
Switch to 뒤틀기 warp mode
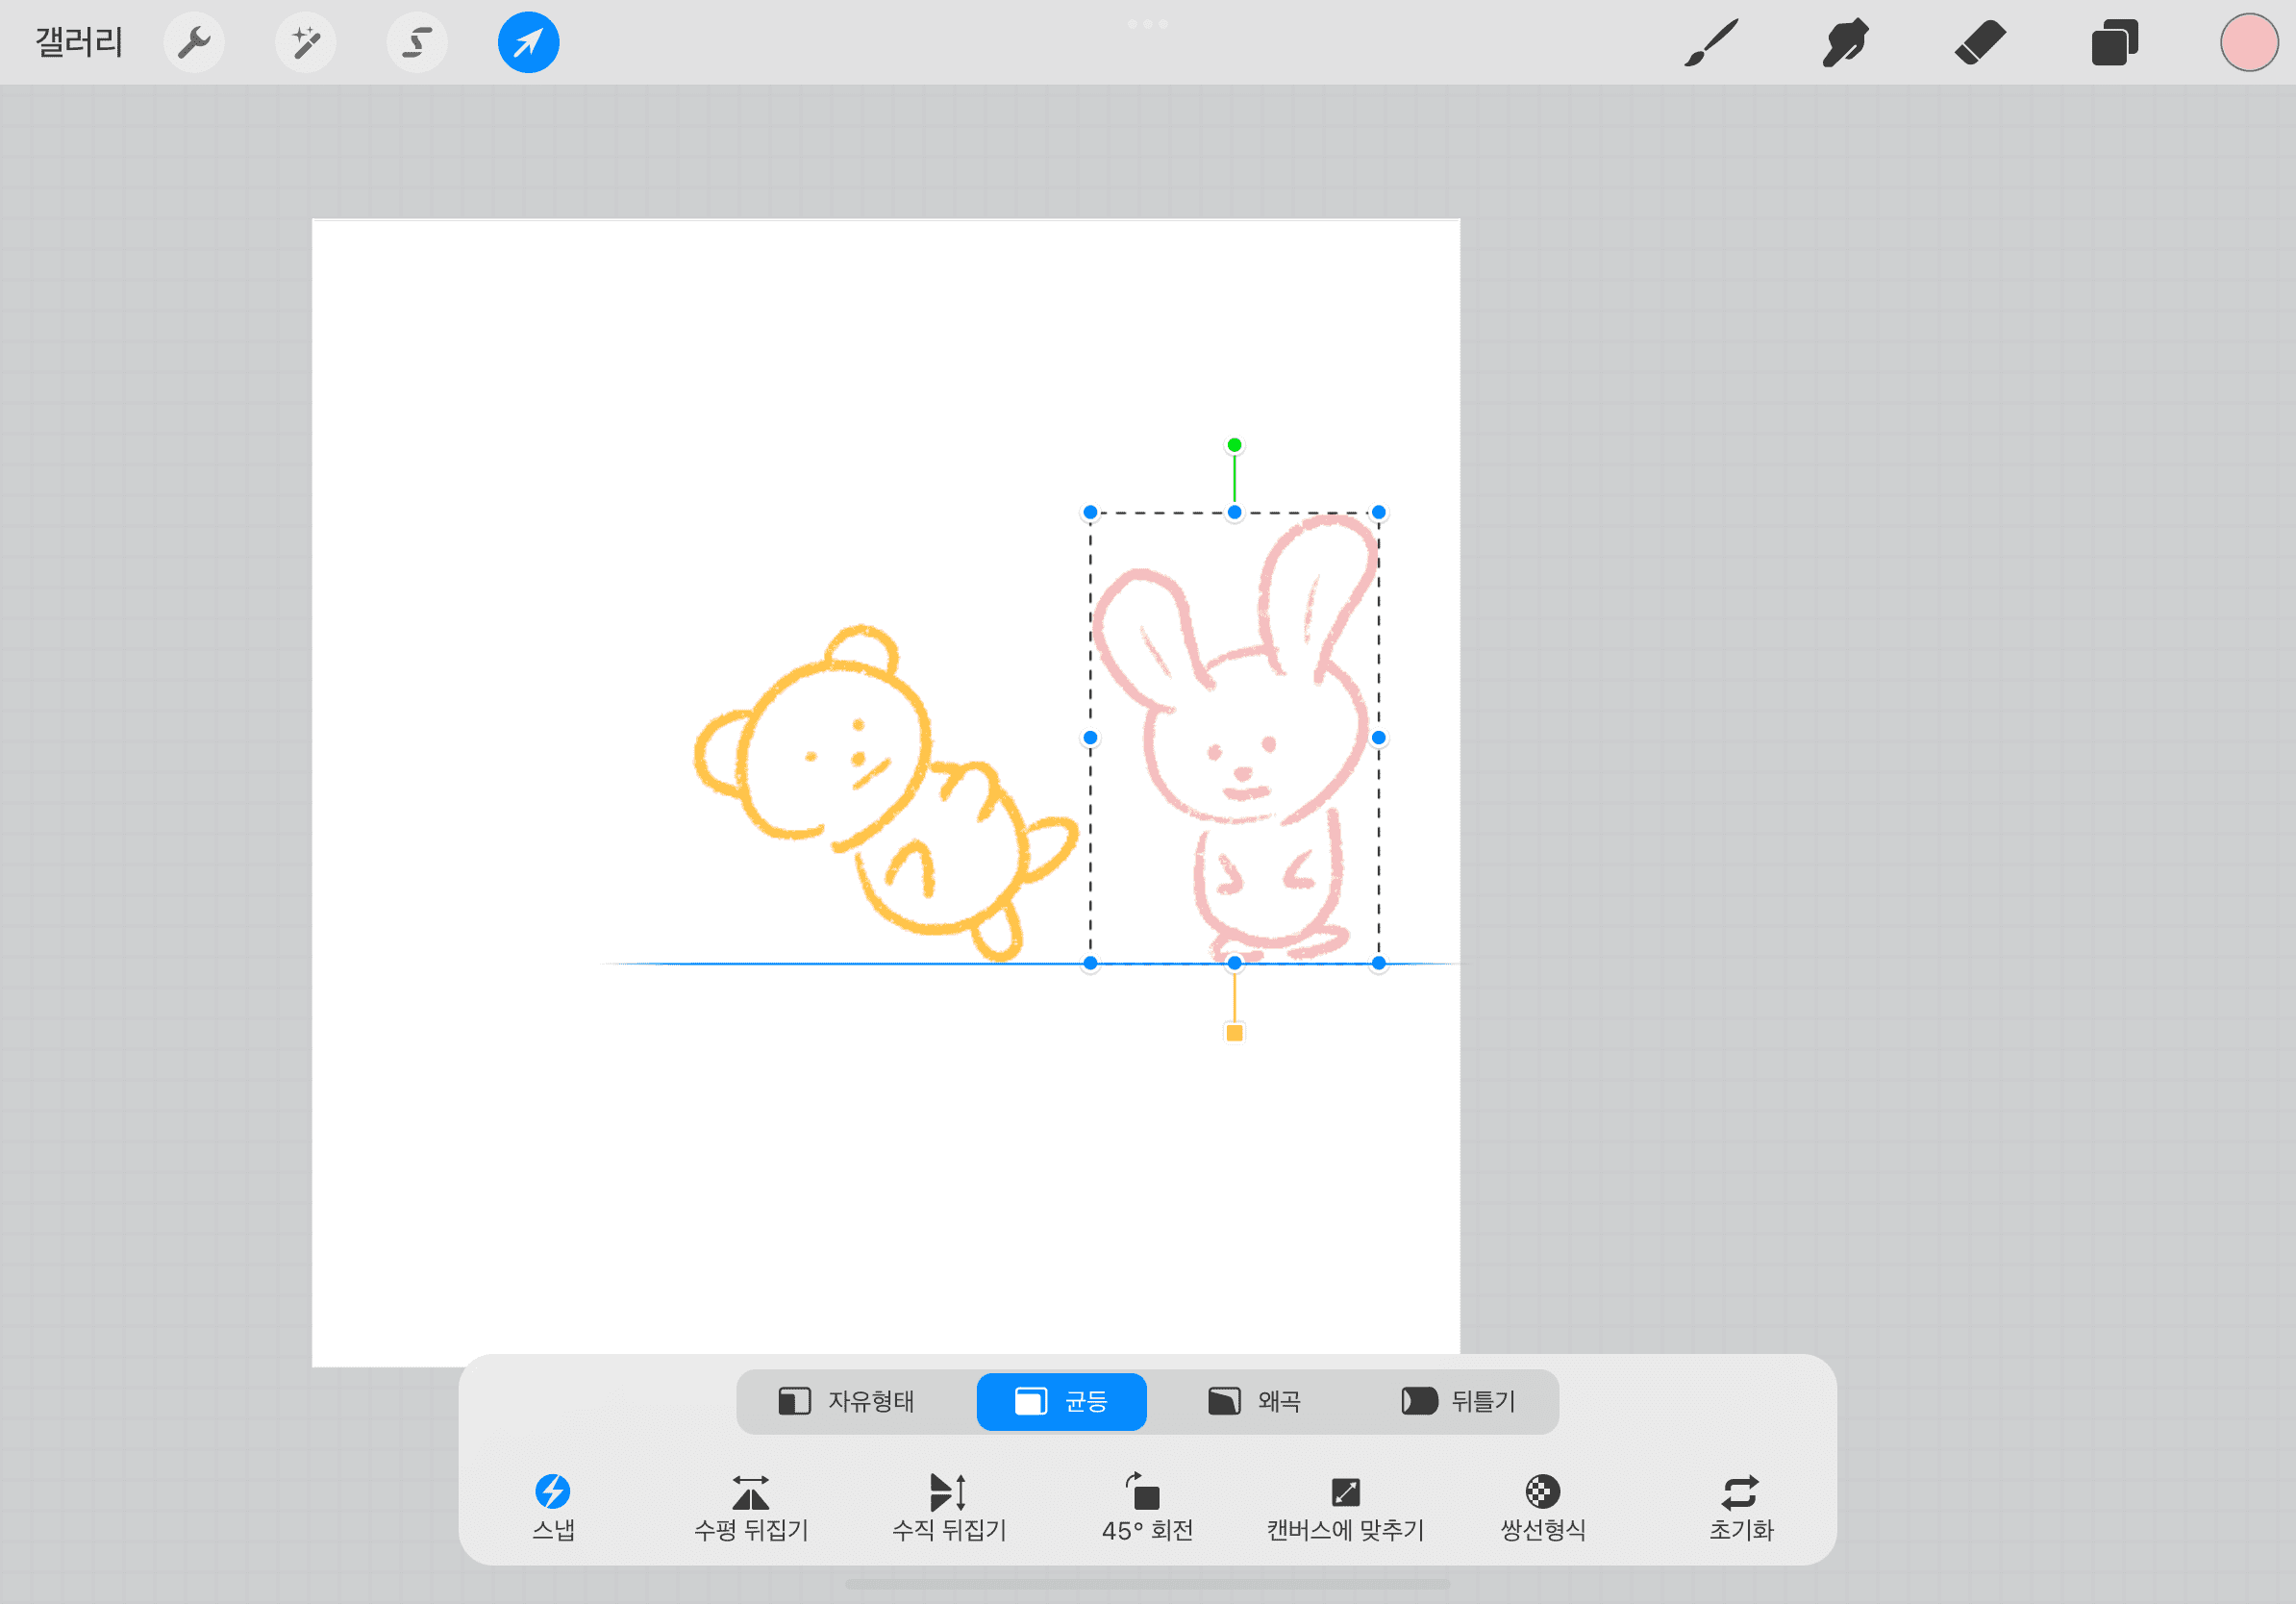[1459, 1401]
